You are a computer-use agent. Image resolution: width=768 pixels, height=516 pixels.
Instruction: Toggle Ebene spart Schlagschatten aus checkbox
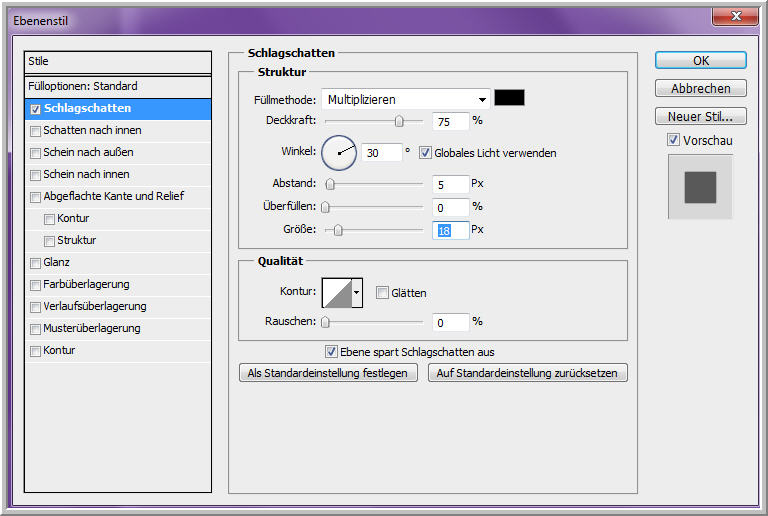(331, 352)
